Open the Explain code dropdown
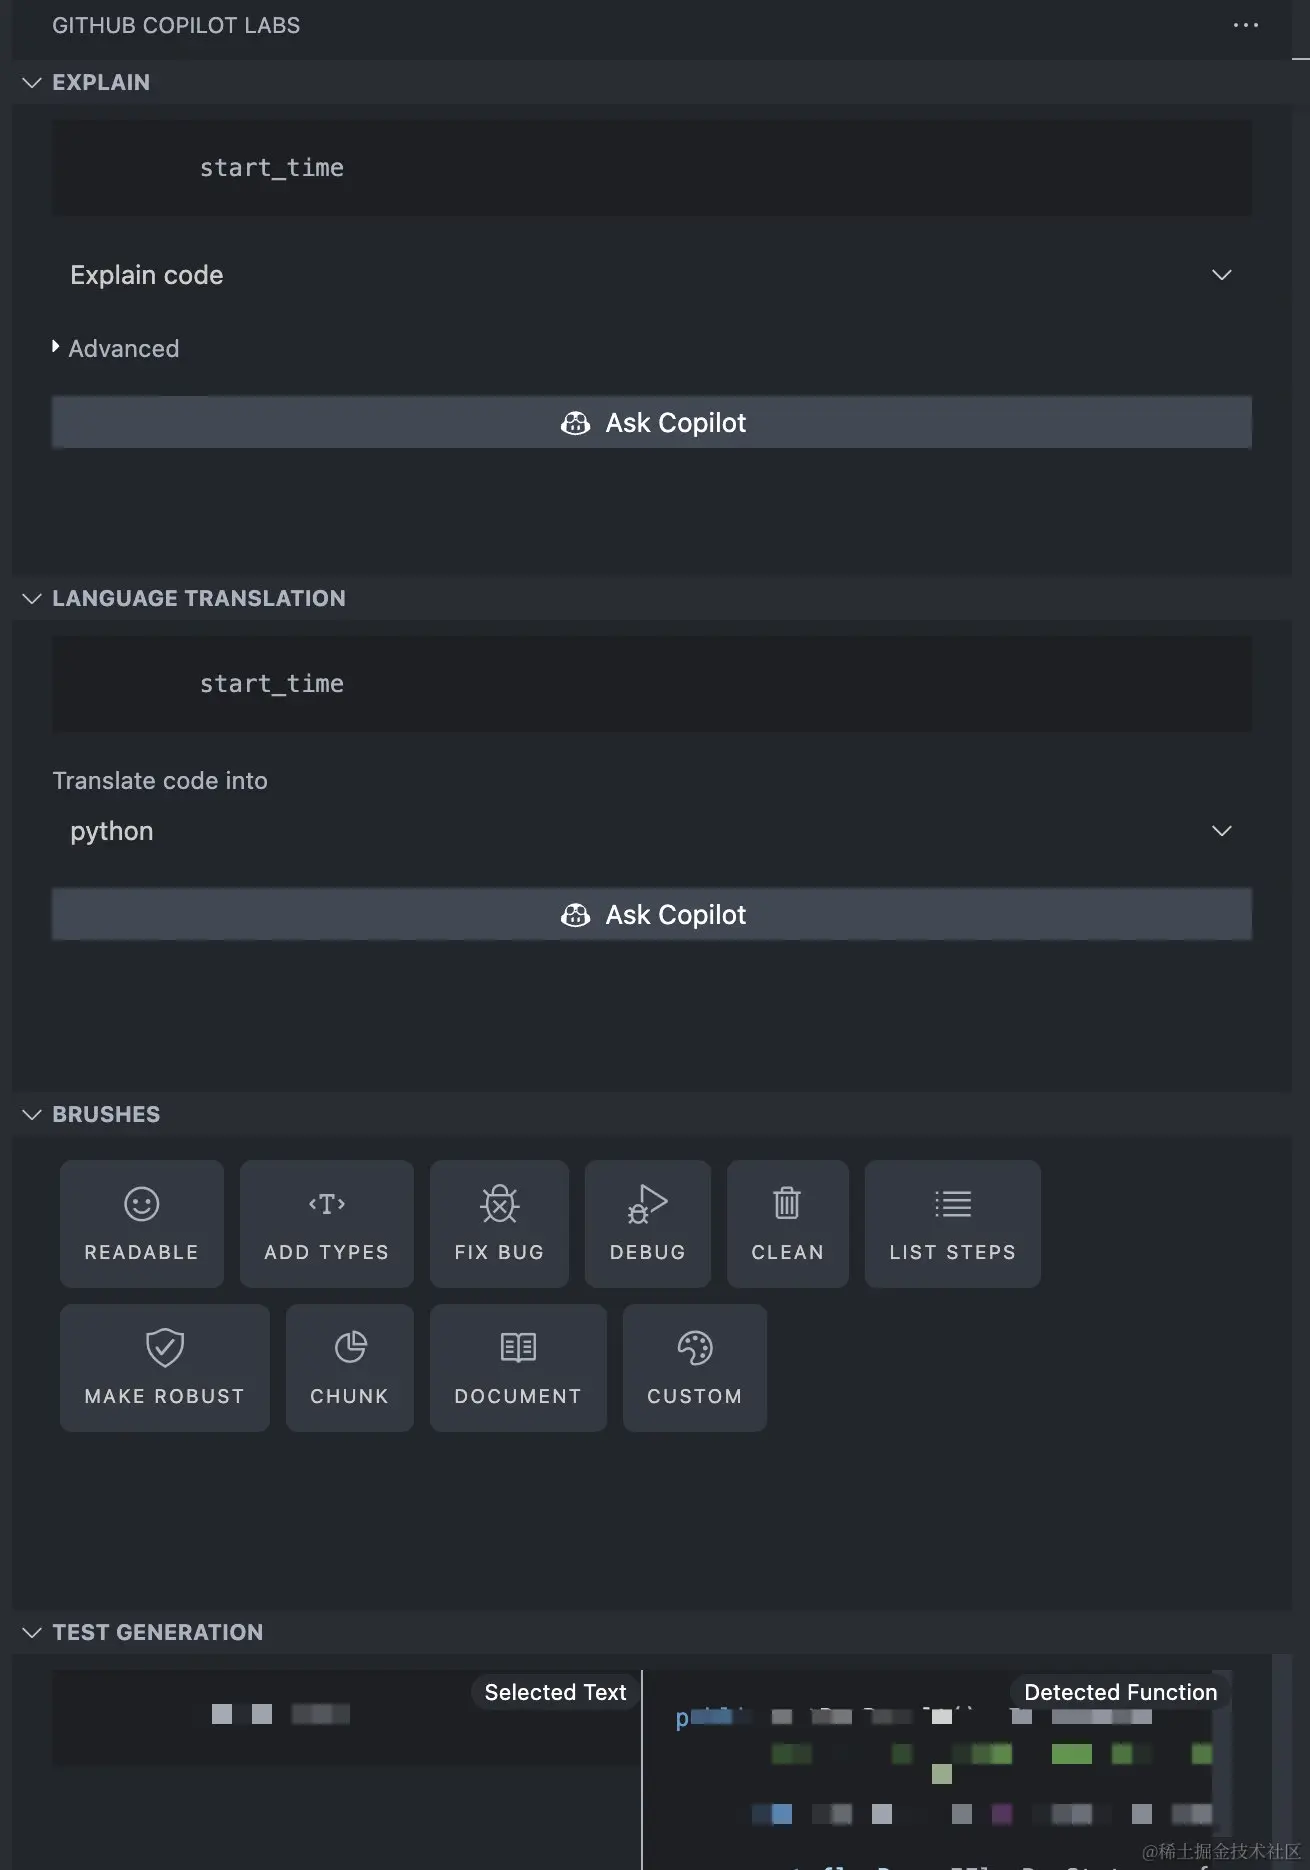This screenshot has height=1870, width=1310. 651,275
